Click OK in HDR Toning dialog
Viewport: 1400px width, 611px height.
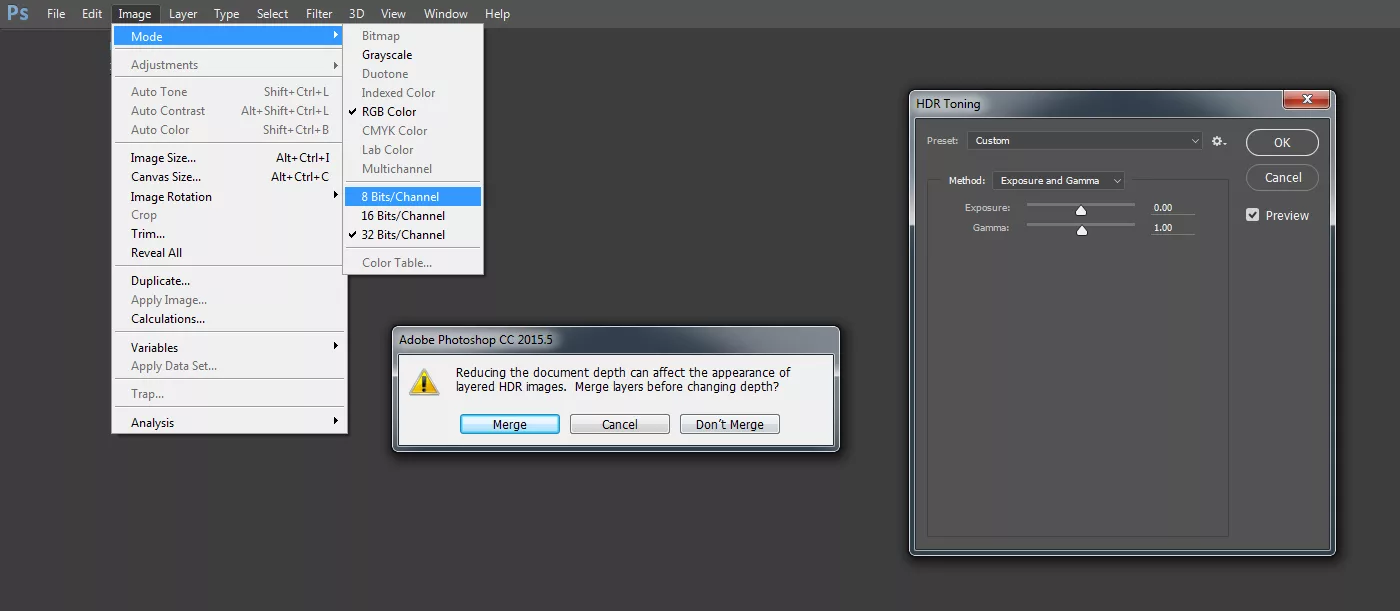(x=1281, y=143)
